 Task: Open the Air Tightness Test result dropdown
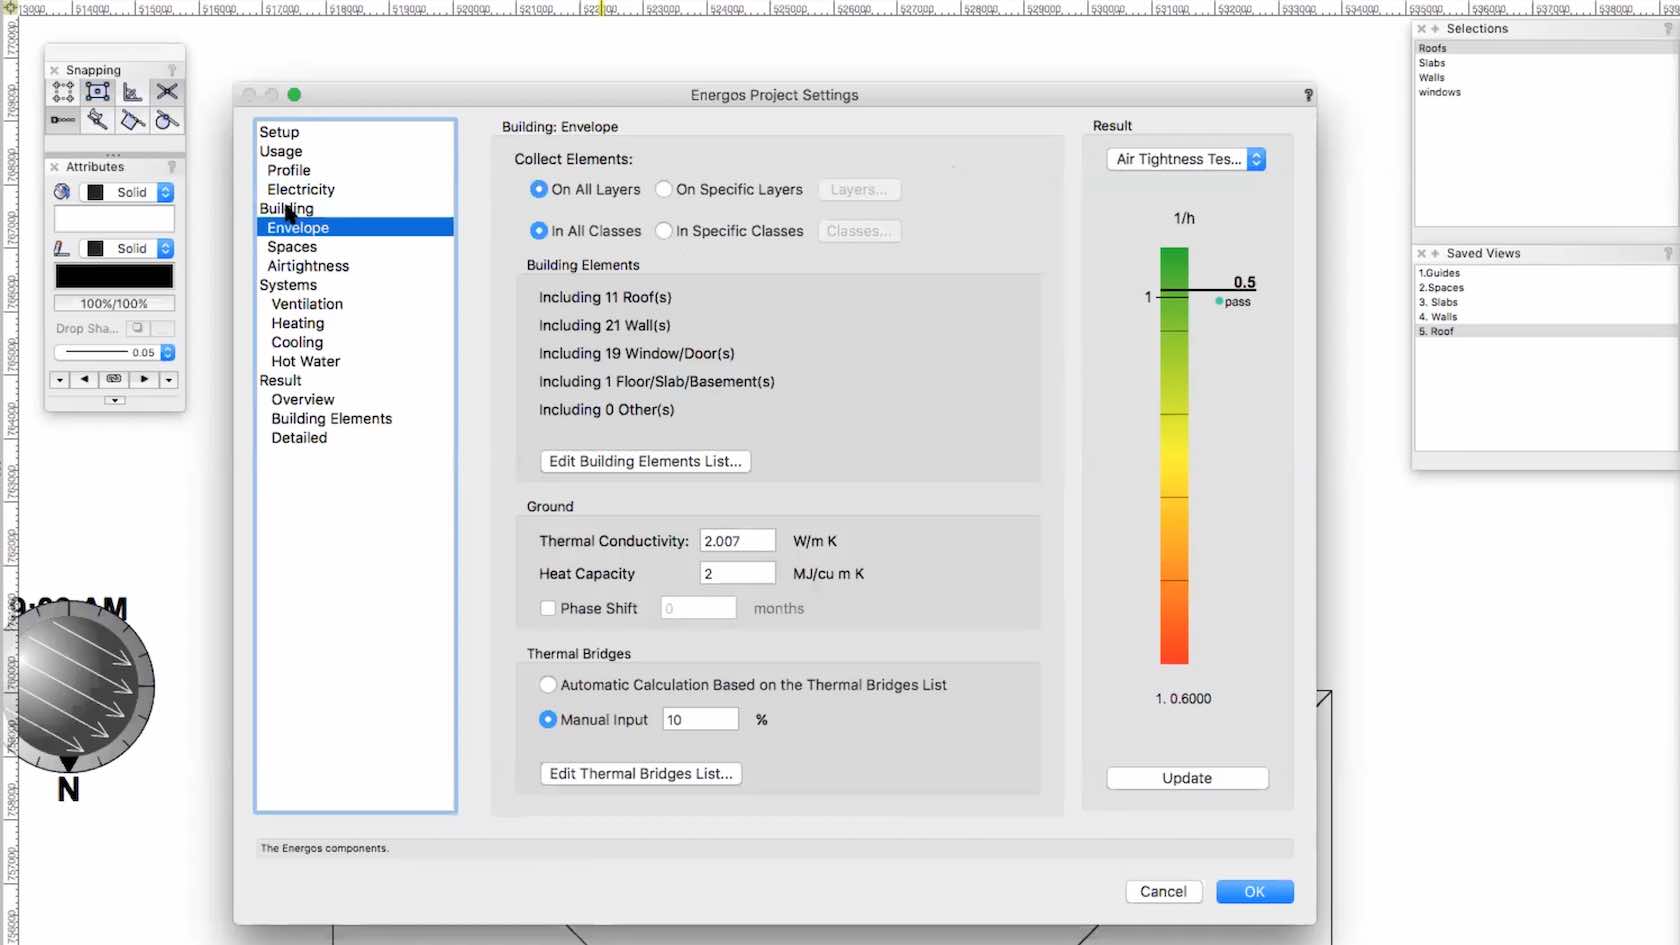1186,159
